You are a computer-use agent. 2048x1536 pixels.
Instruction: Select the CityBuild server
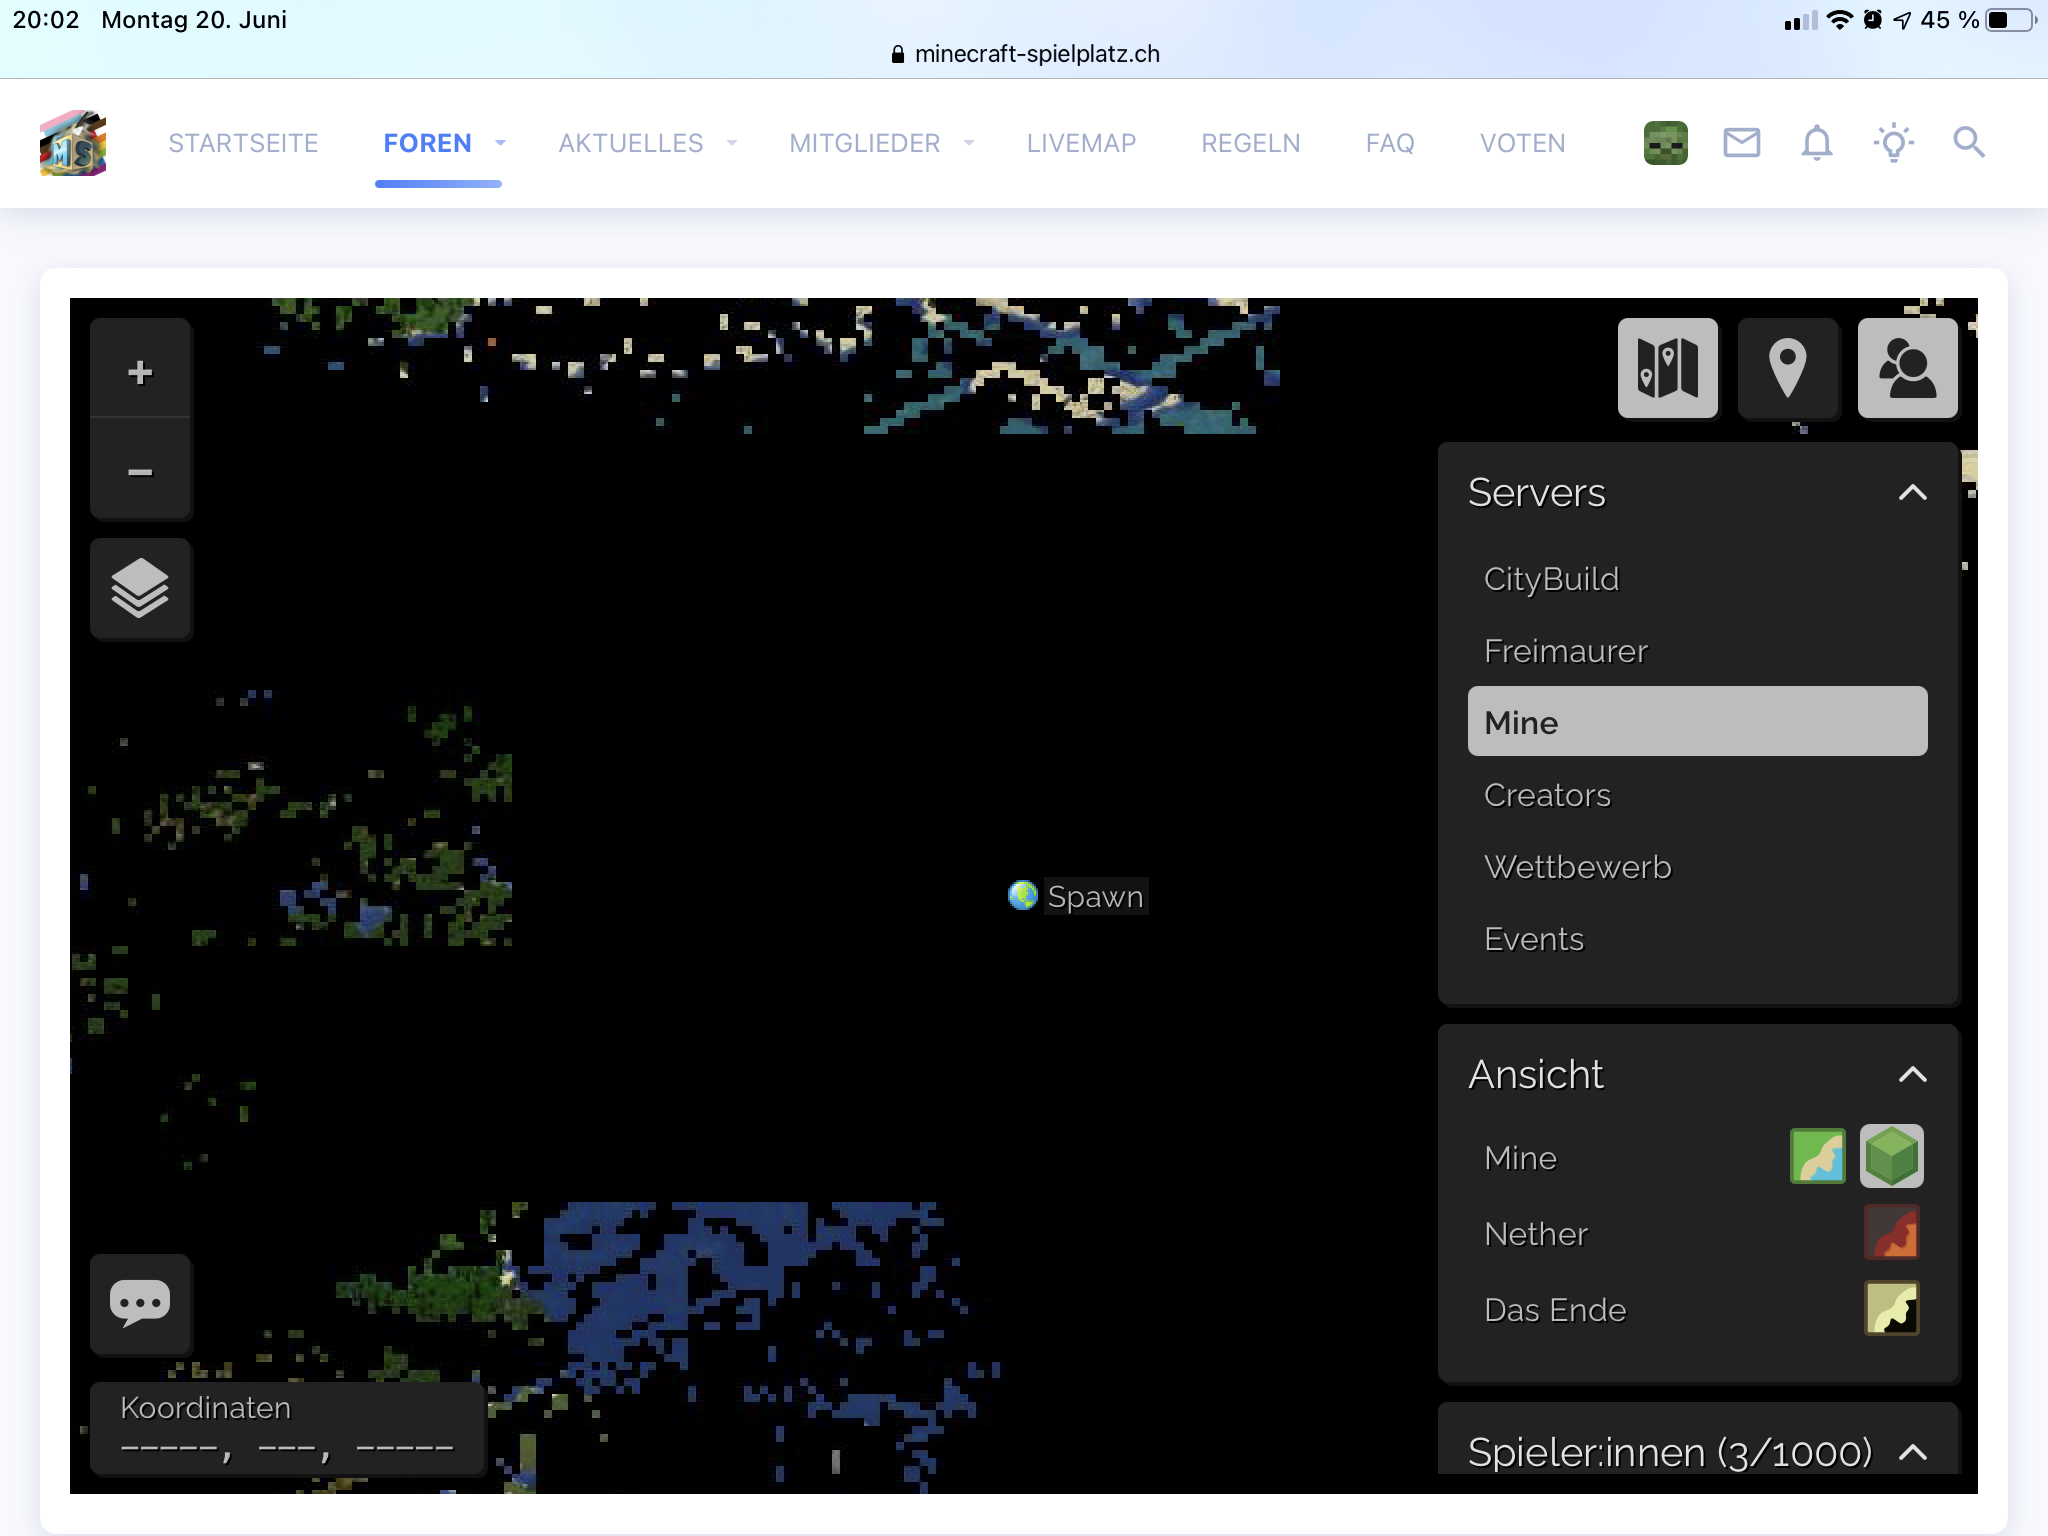[1551, 579]
